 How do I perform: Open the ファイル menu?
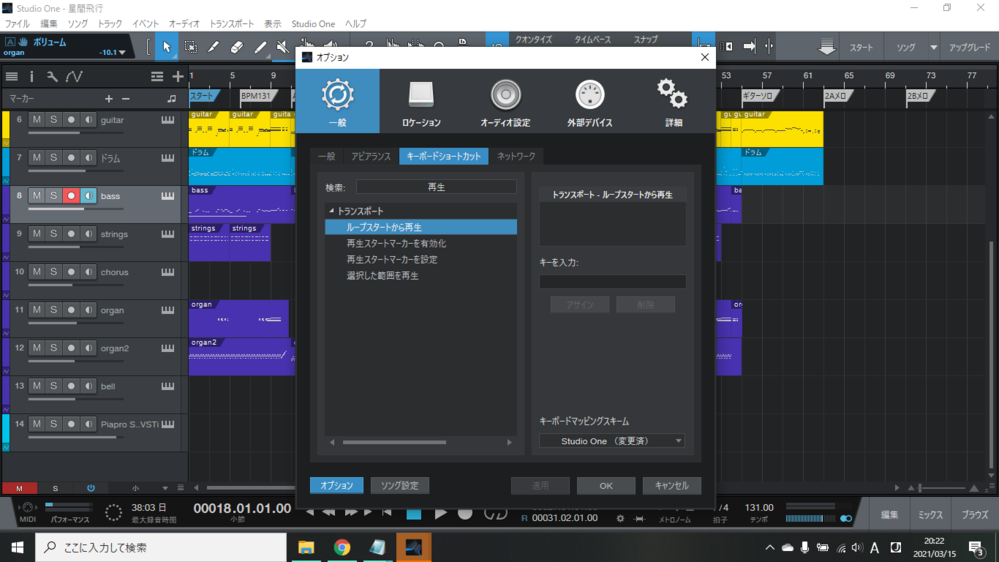(17, 24)
